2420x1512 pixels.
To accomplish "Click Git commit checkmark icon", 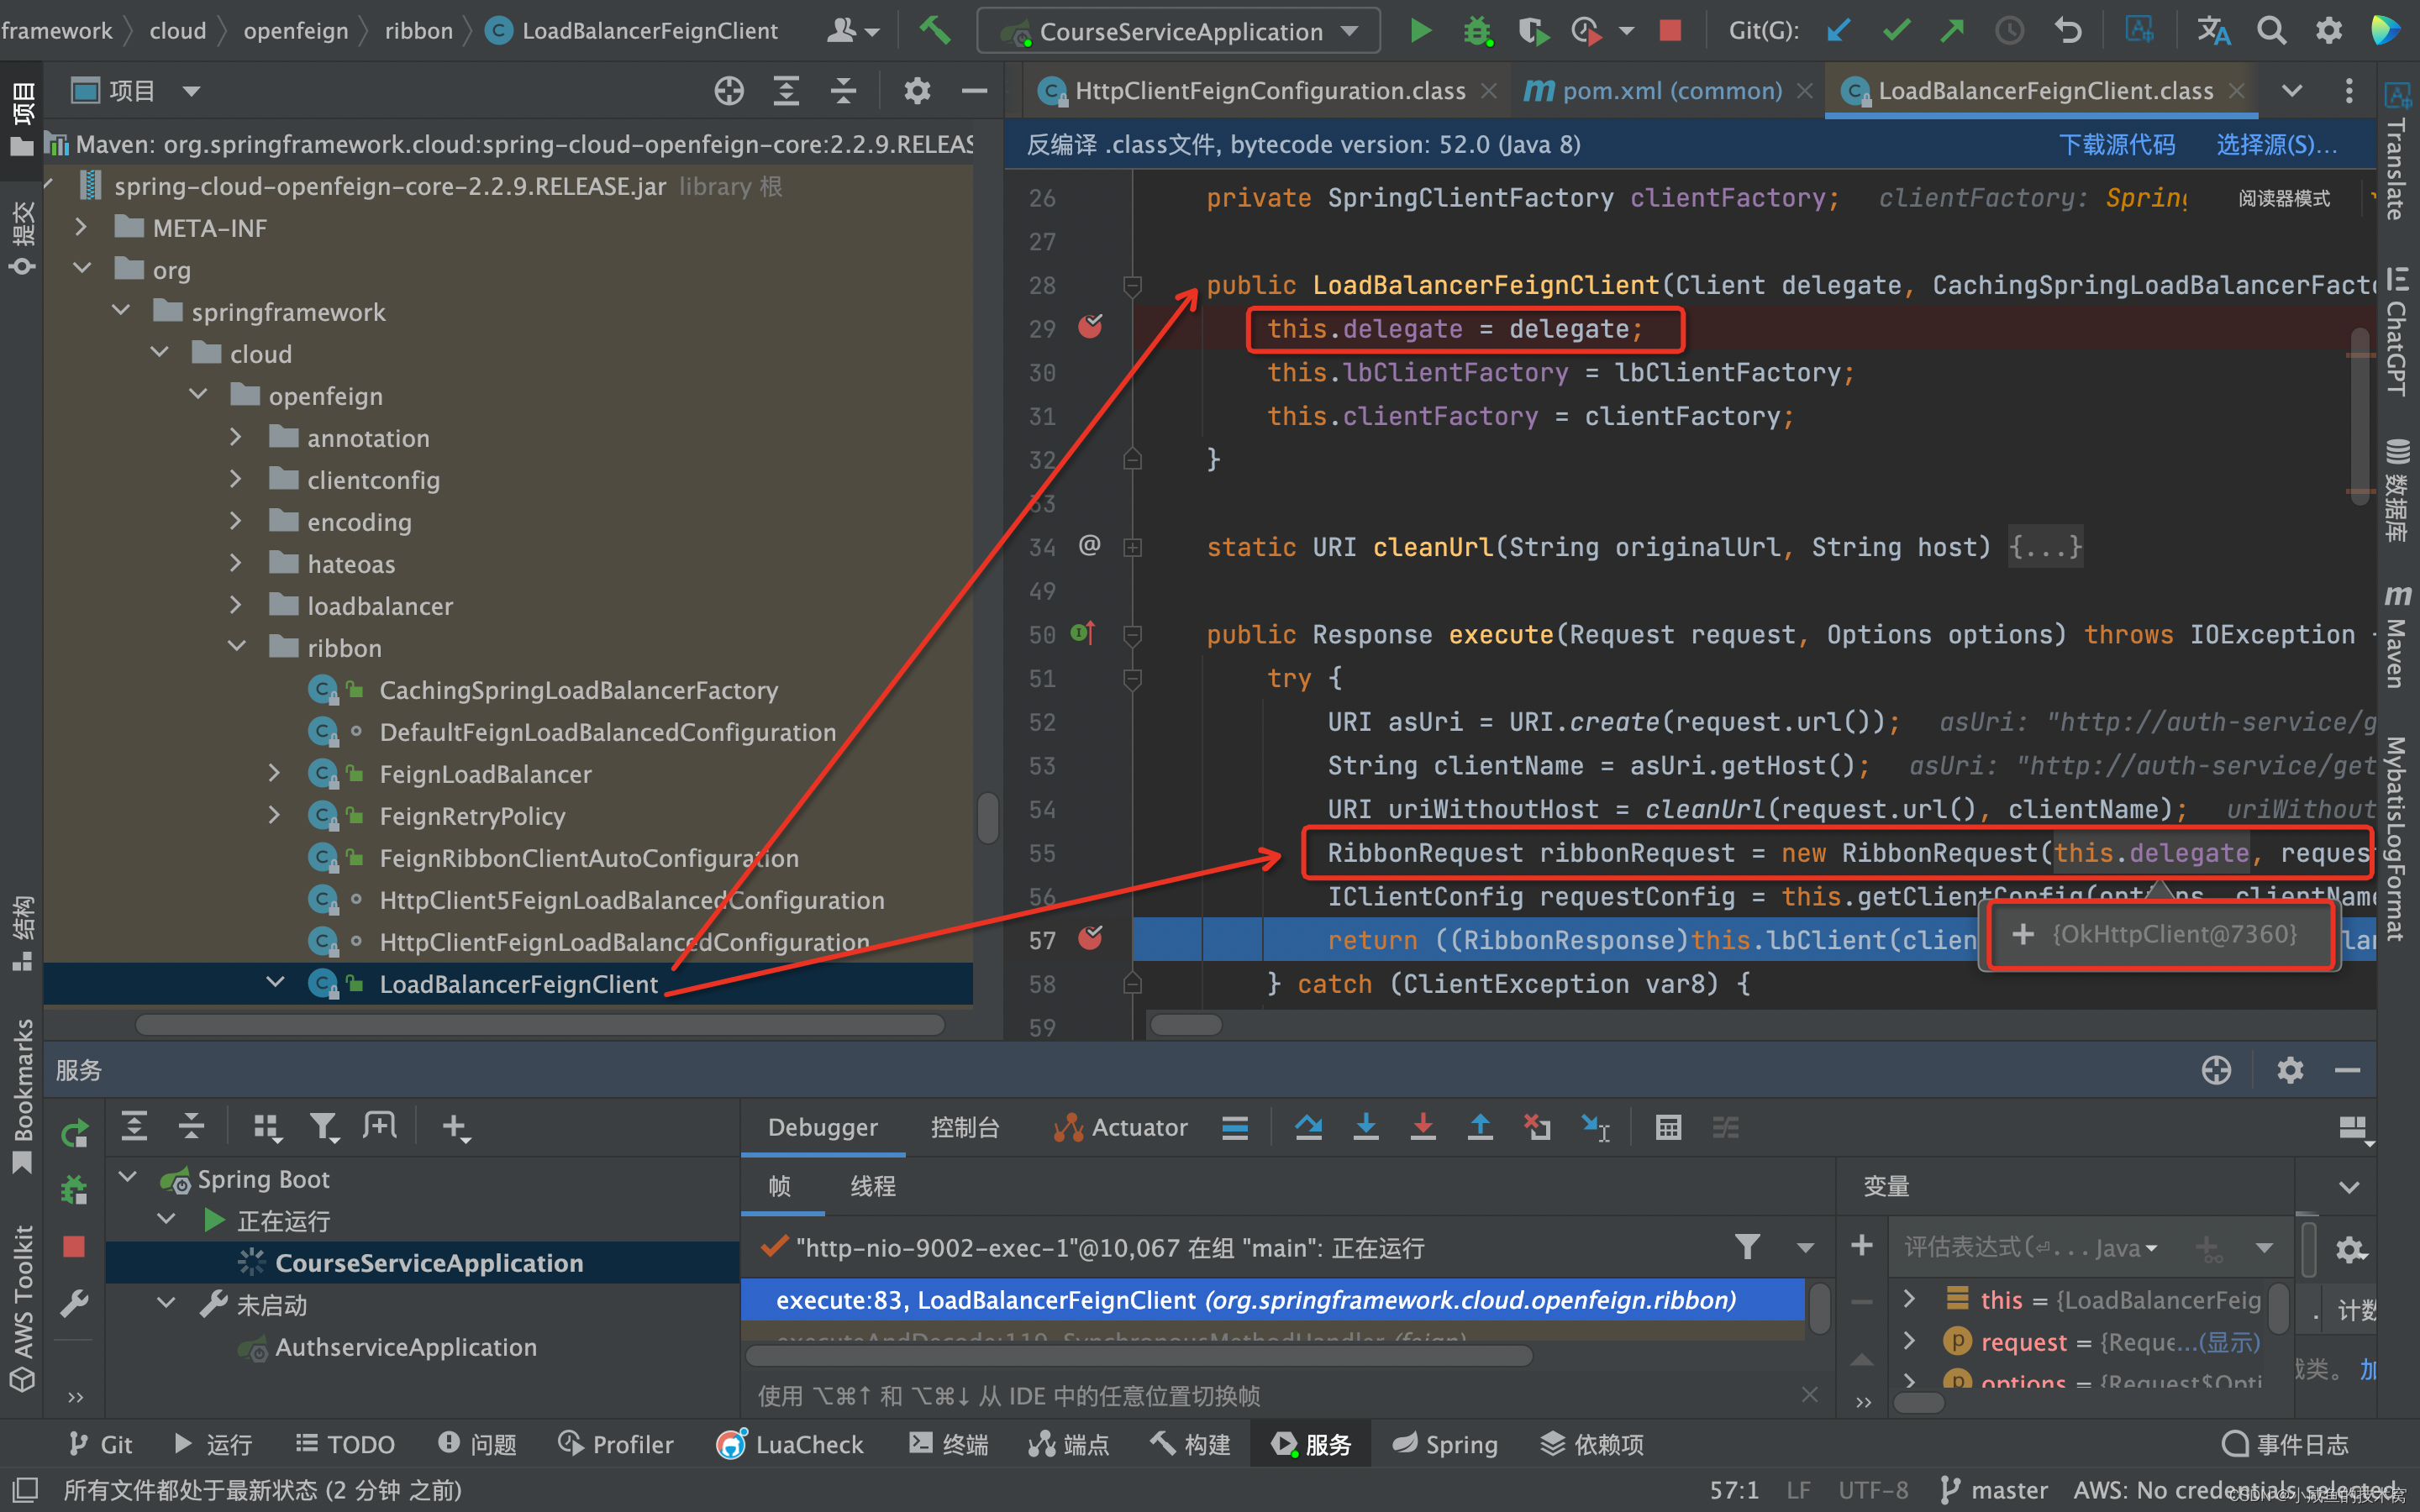I will [1895, 31].
